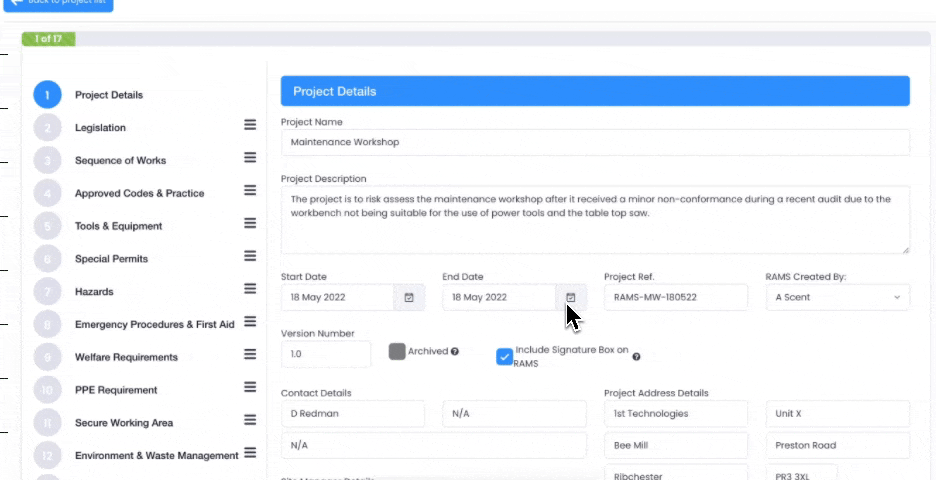Select step 1 circle for Project Details
The height and width of the screenshot is (480, 936).
(47, 95)
